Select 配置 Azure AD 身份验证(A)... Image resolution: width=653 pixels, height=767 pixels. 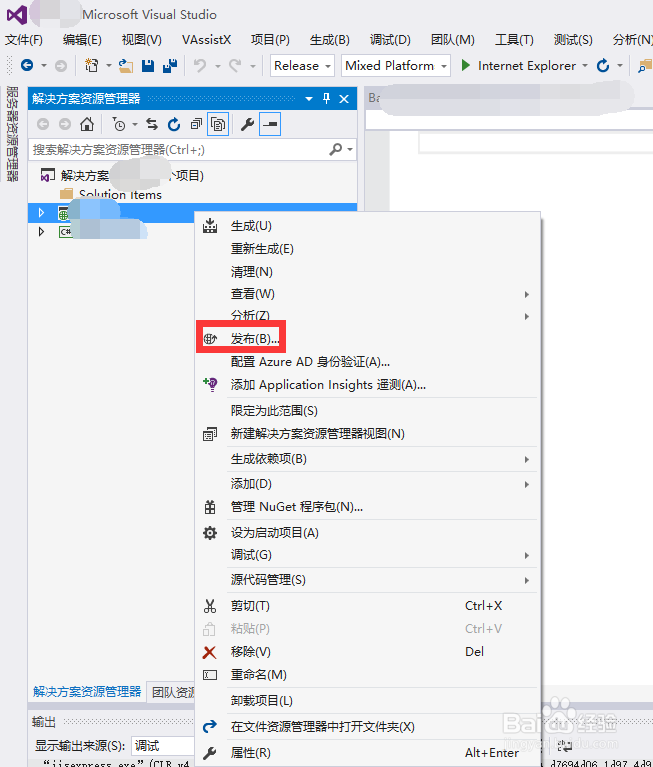coord(368,361)
